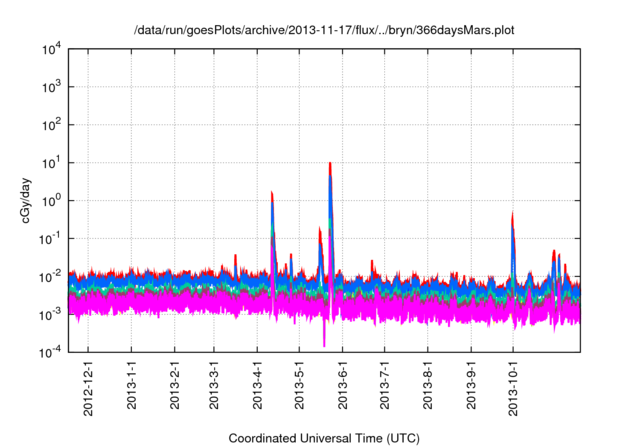This screenshot has width=640, height=448.
Task: Click the peak tip above 2013-10-1
Action: click(512, 211)
